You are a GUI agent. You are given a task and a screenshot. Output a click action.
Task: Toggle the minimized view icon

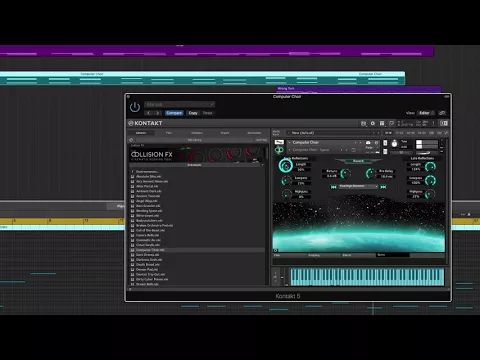(391, 123)
